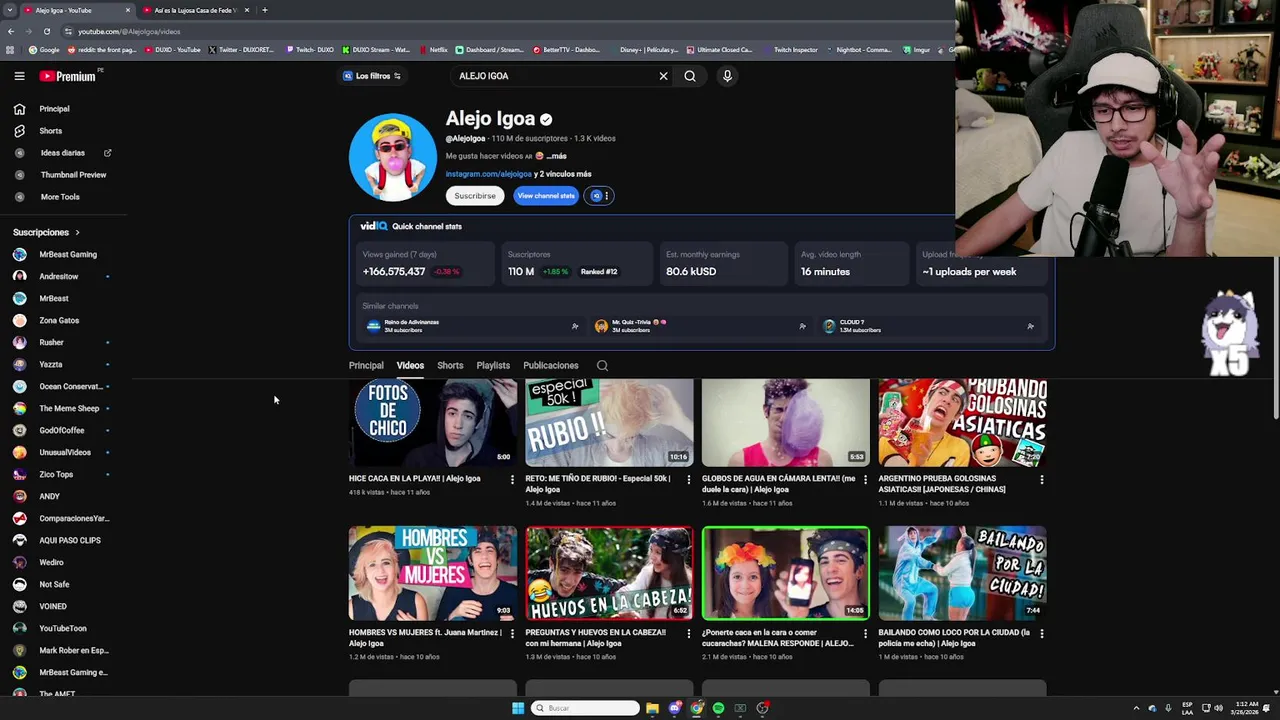Viewport: 1280px width, 720px height.
Task: Switch to the second browser tab 'Así es la Lujosa Casa'
Action: [195, 10]
